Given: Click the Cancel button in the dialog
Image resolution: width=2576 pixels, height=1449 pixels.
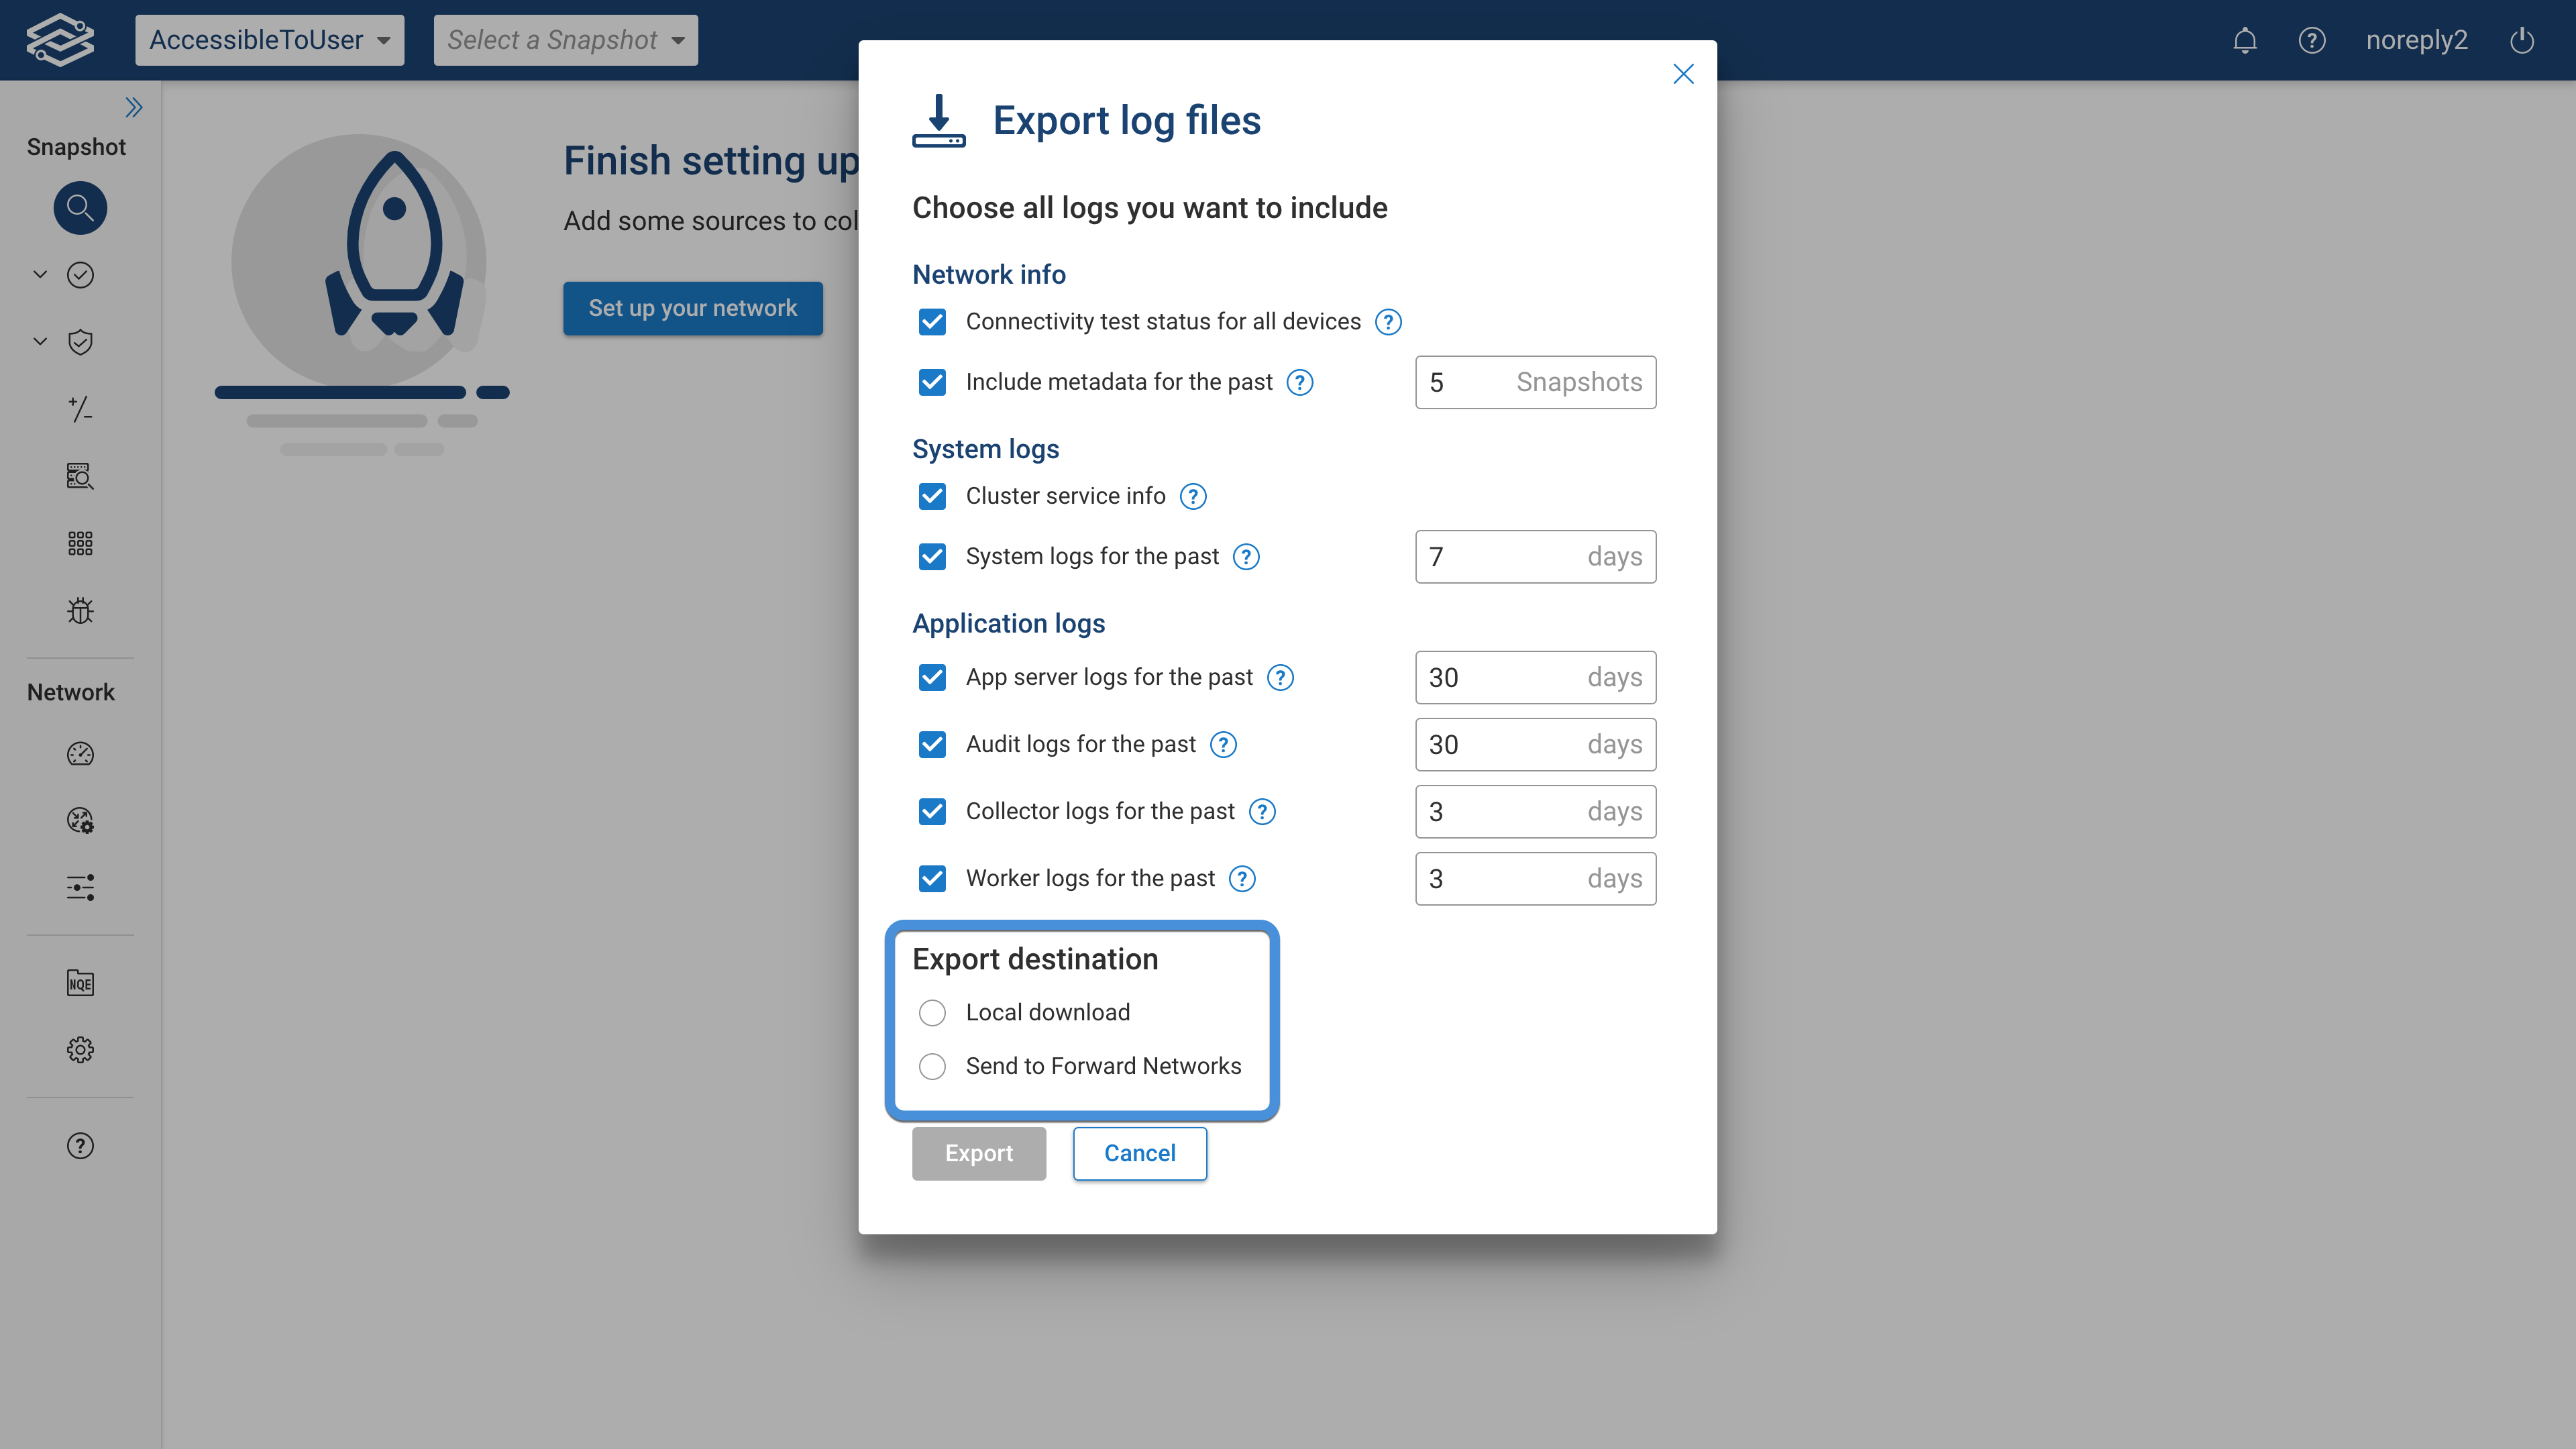Looking at the screenshot, I should click(1139, 1153).
